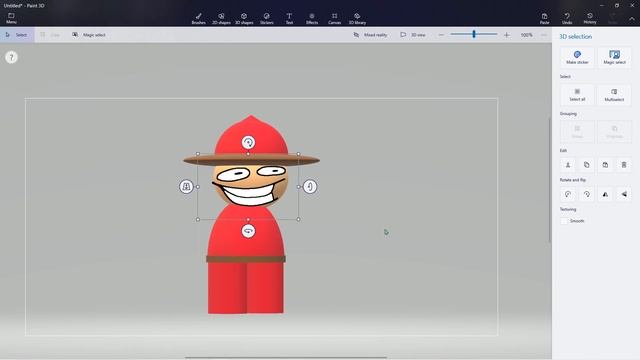This screenshot has height=360, width=640.
Task: Open the Stickers tab
Action: pos(267,18)
